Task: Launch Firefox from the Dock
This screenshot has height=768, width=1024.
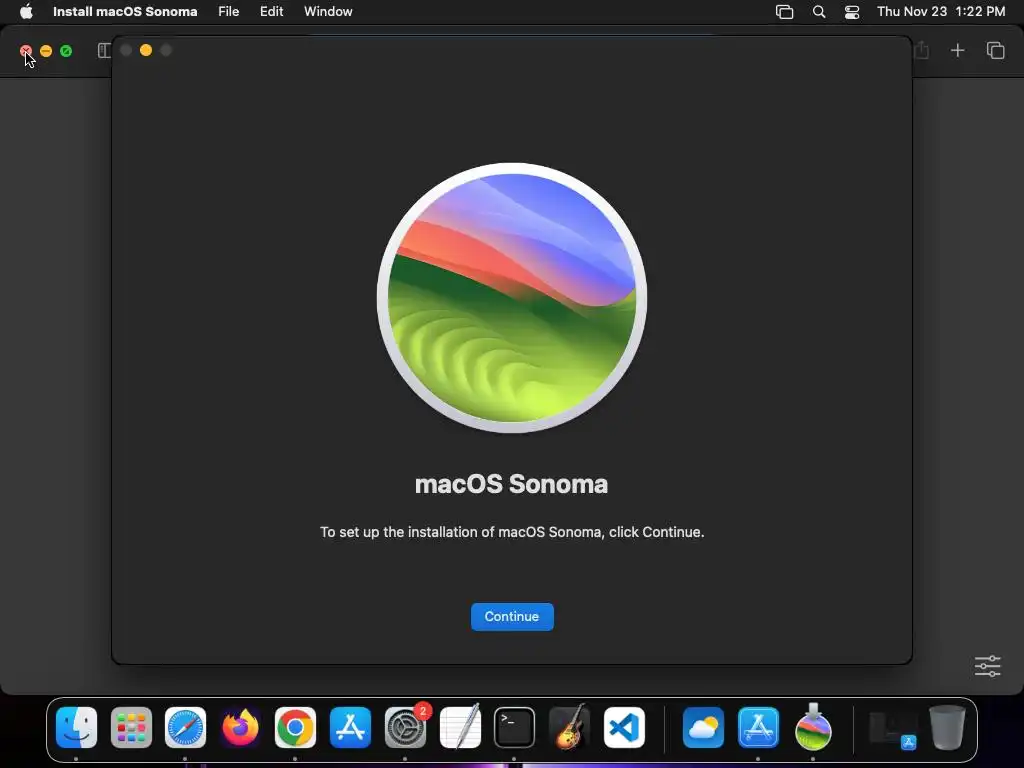Action: [x=240, y=728]
